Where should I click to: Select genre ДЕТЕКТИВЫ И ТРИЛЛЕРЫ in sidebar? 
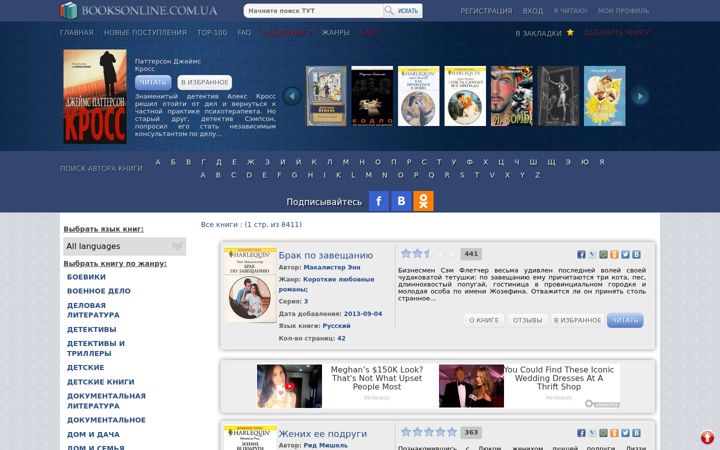96,348
